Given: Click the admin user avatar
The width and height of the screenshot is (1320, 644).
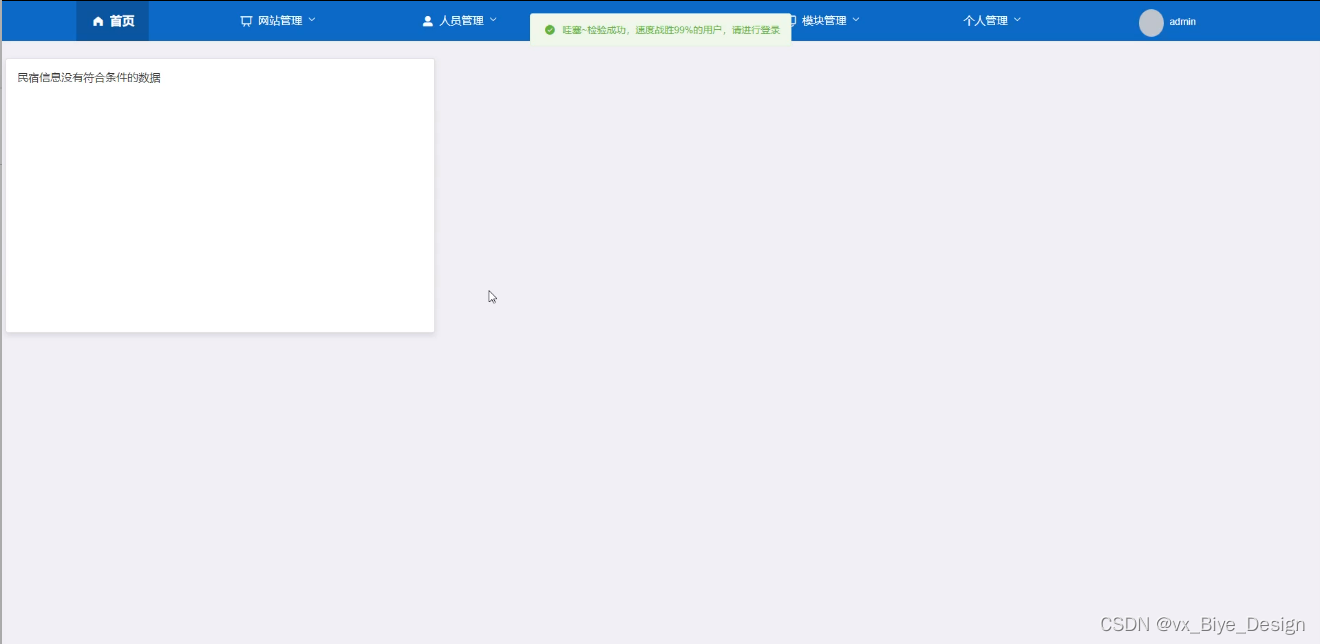Looking at the screenshot, I should tap(1151, 23).
